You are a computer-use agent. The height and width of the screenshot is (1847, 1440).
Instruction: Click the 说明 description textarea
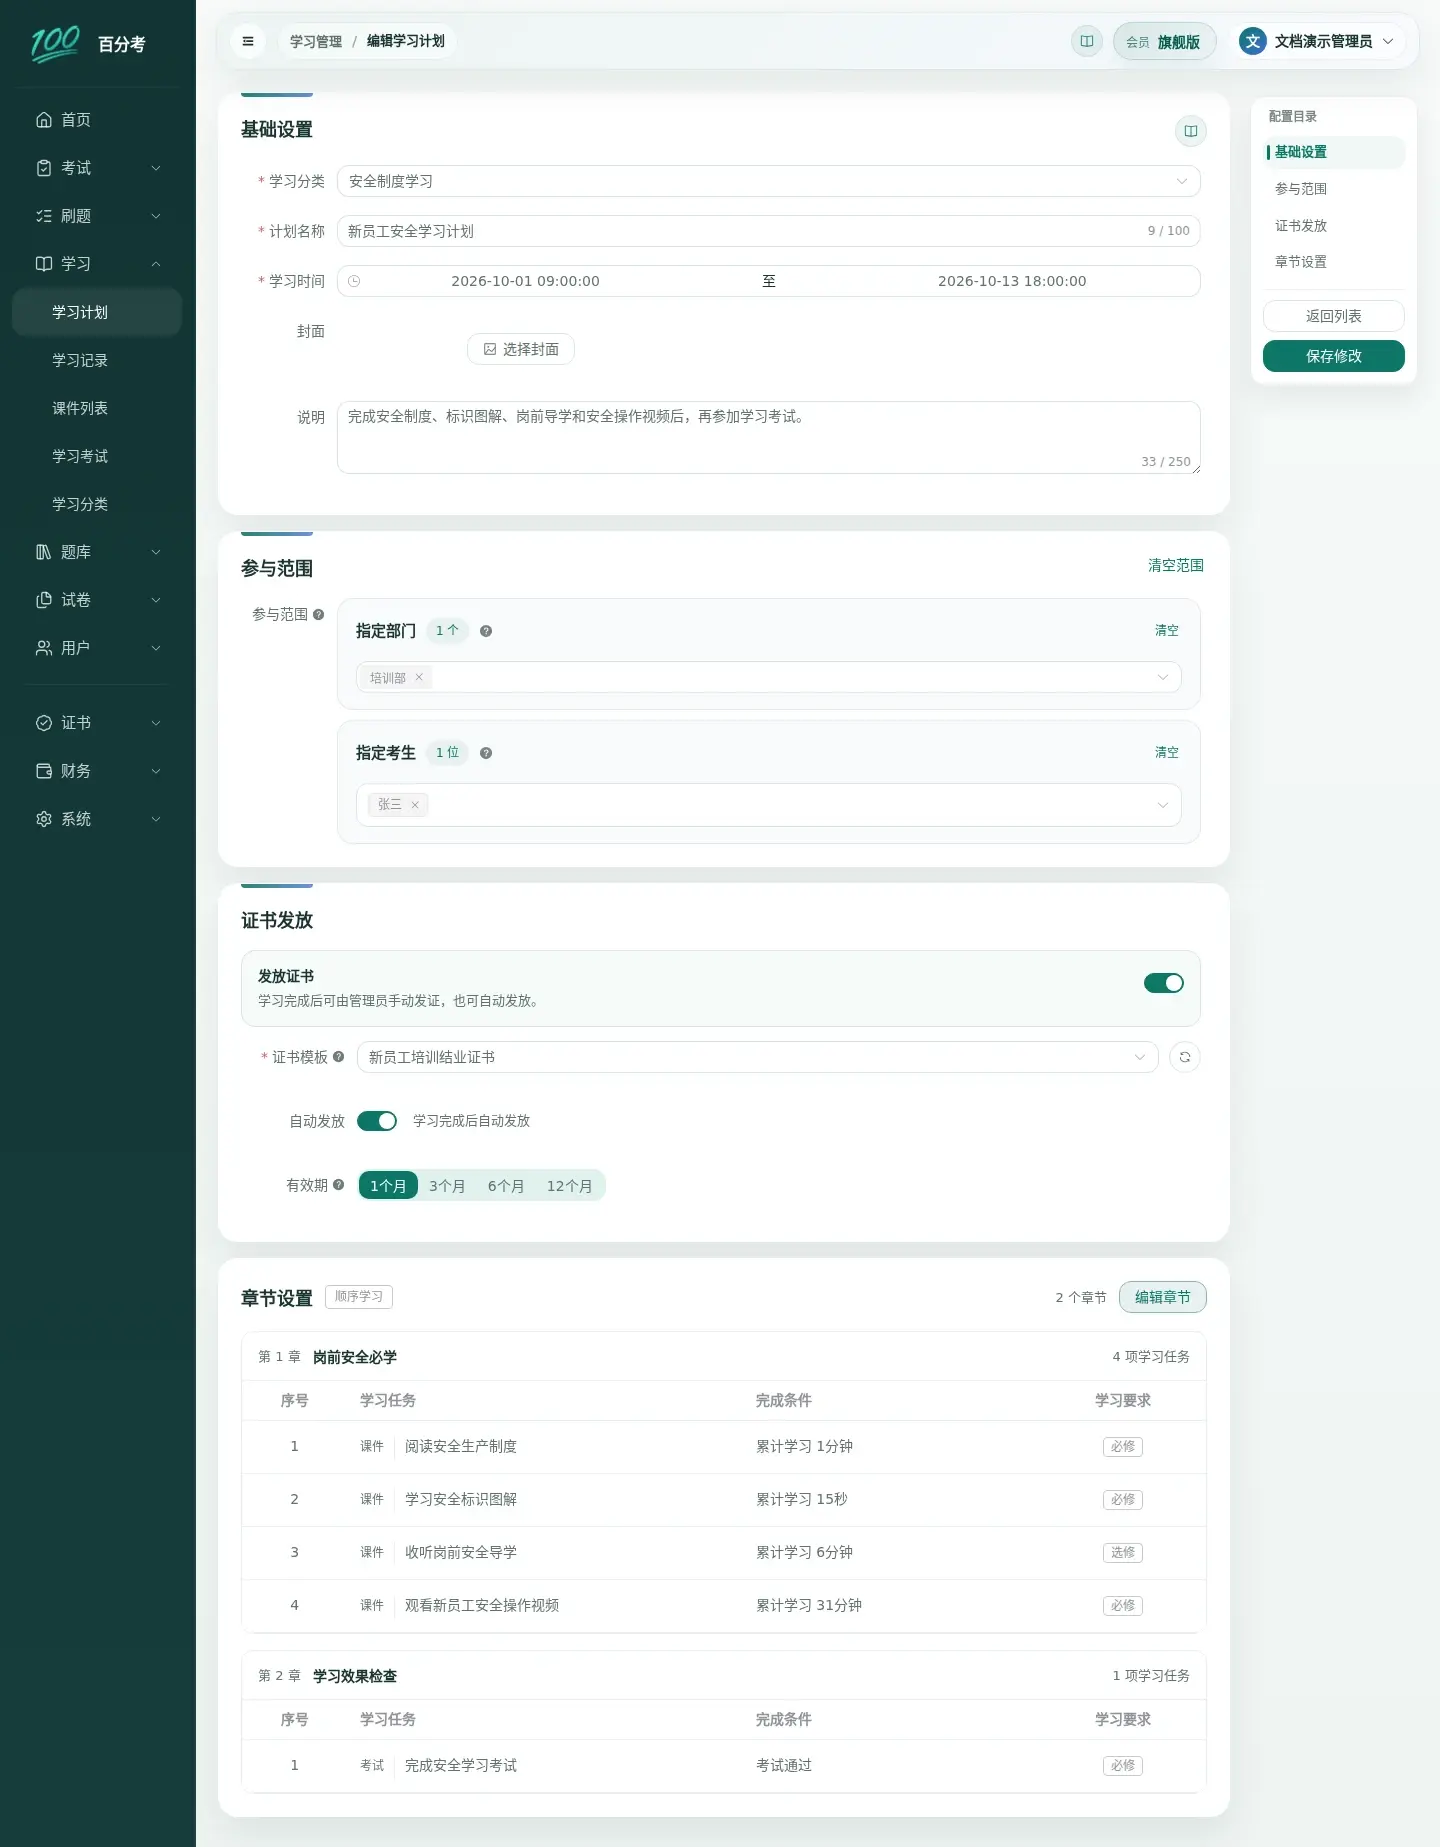click(x=768, y=437)
